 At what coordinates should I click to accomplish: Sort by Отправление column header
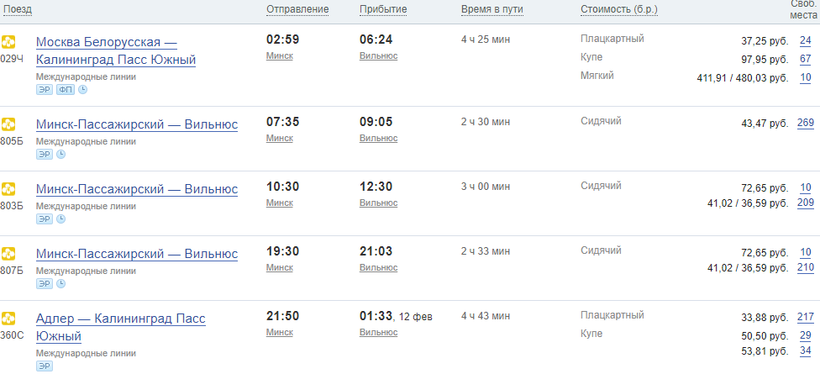coord(298,9)
